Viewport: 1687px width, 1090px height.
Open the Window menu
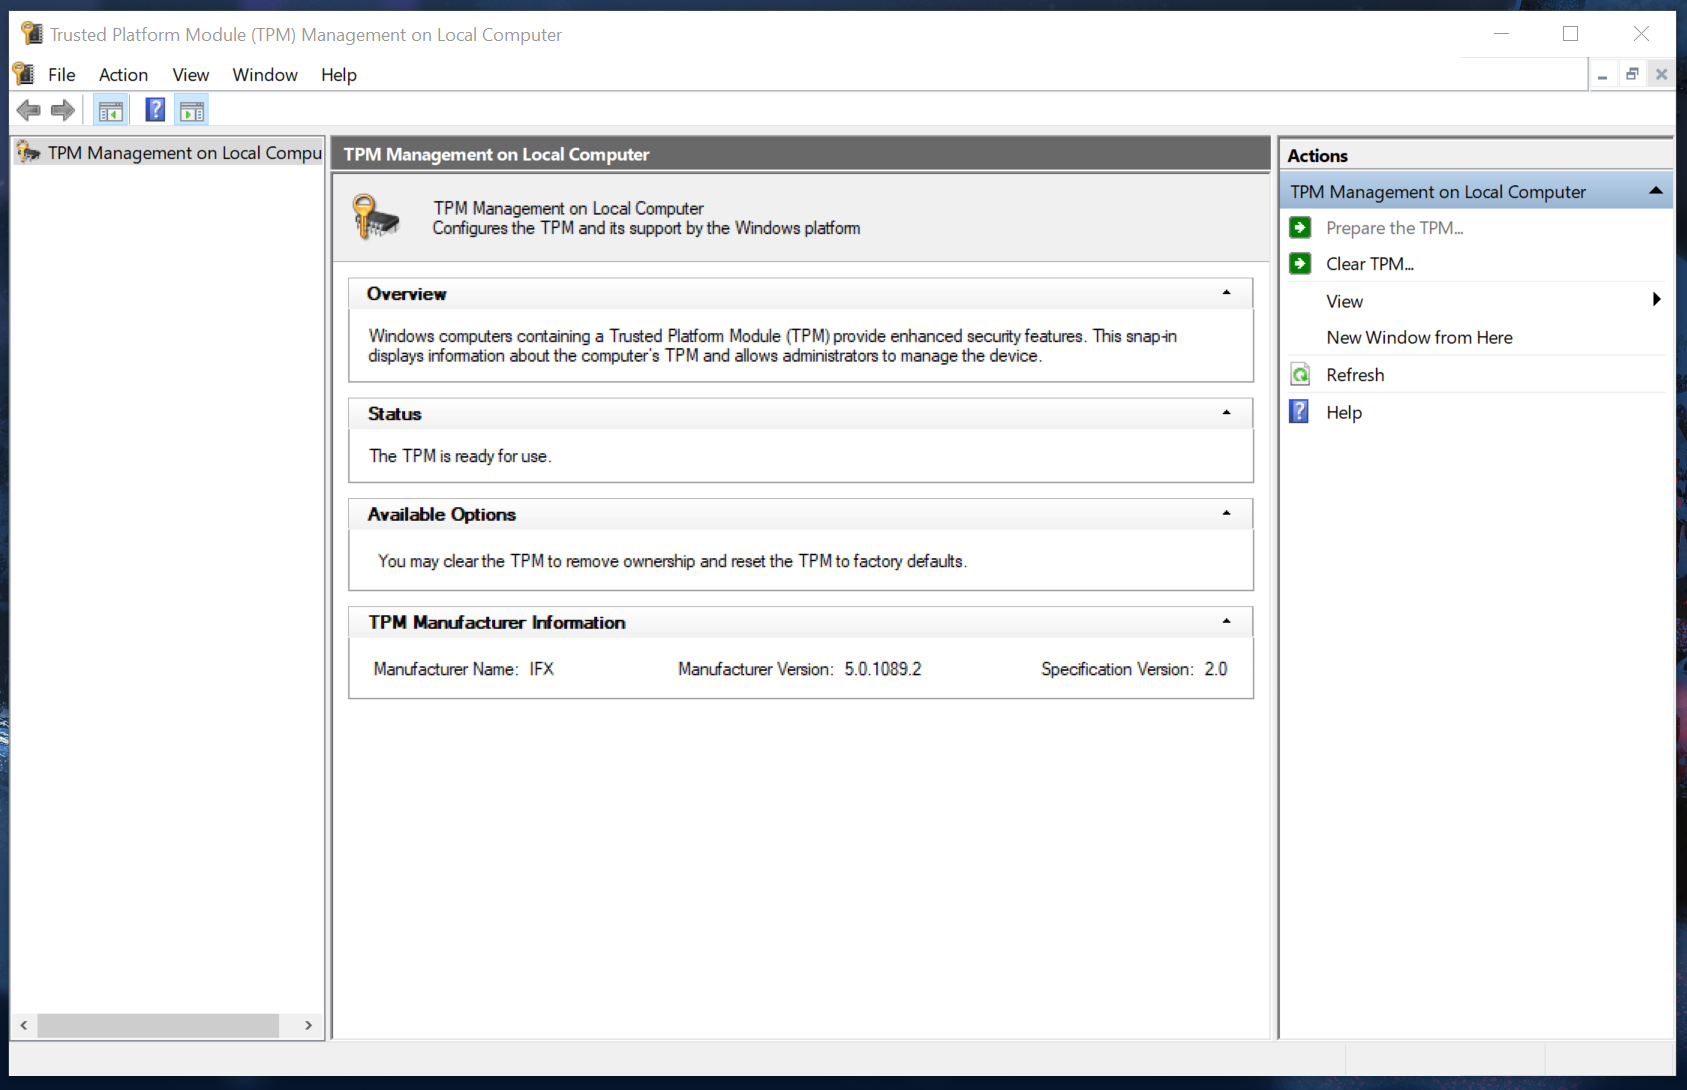tap(265, 75)
